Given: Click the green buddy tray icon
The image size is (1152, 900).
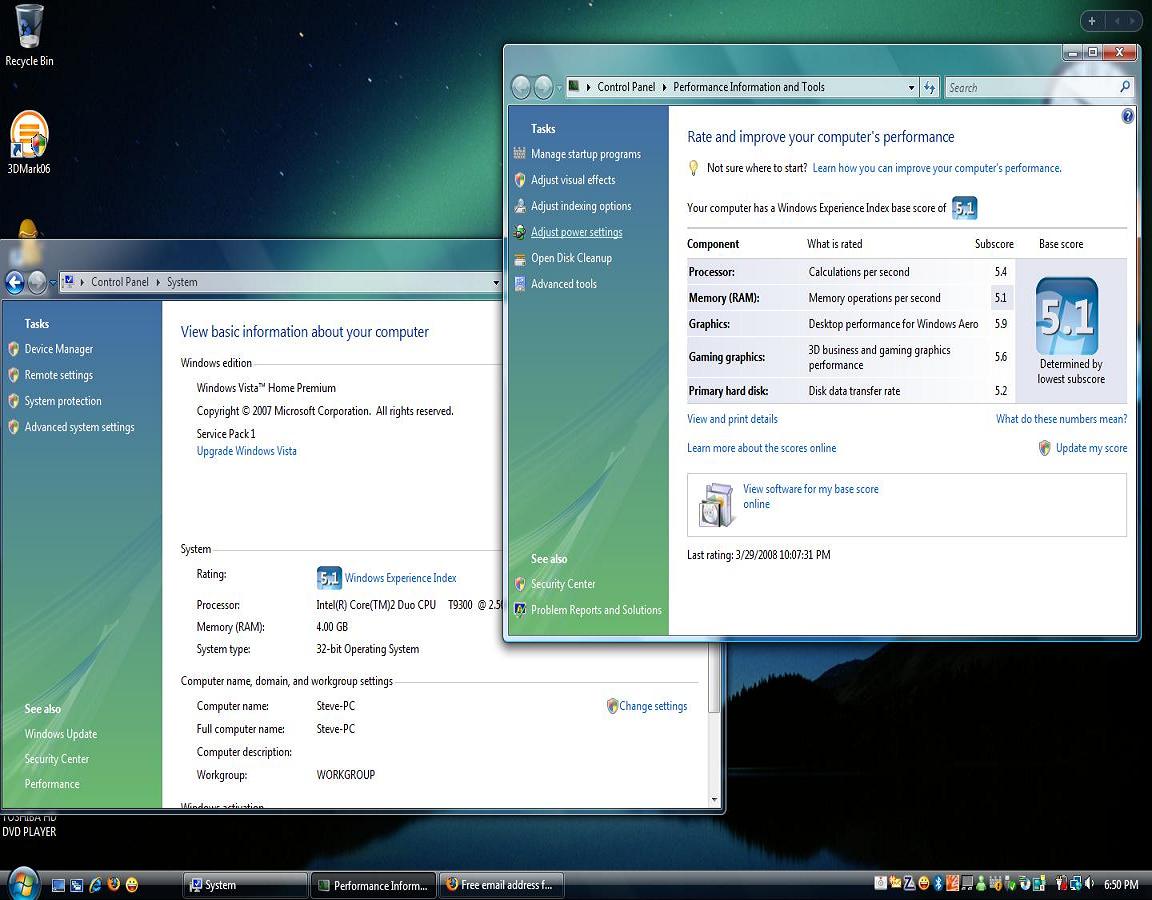Looking at the screenshot, I should point(981,884).
